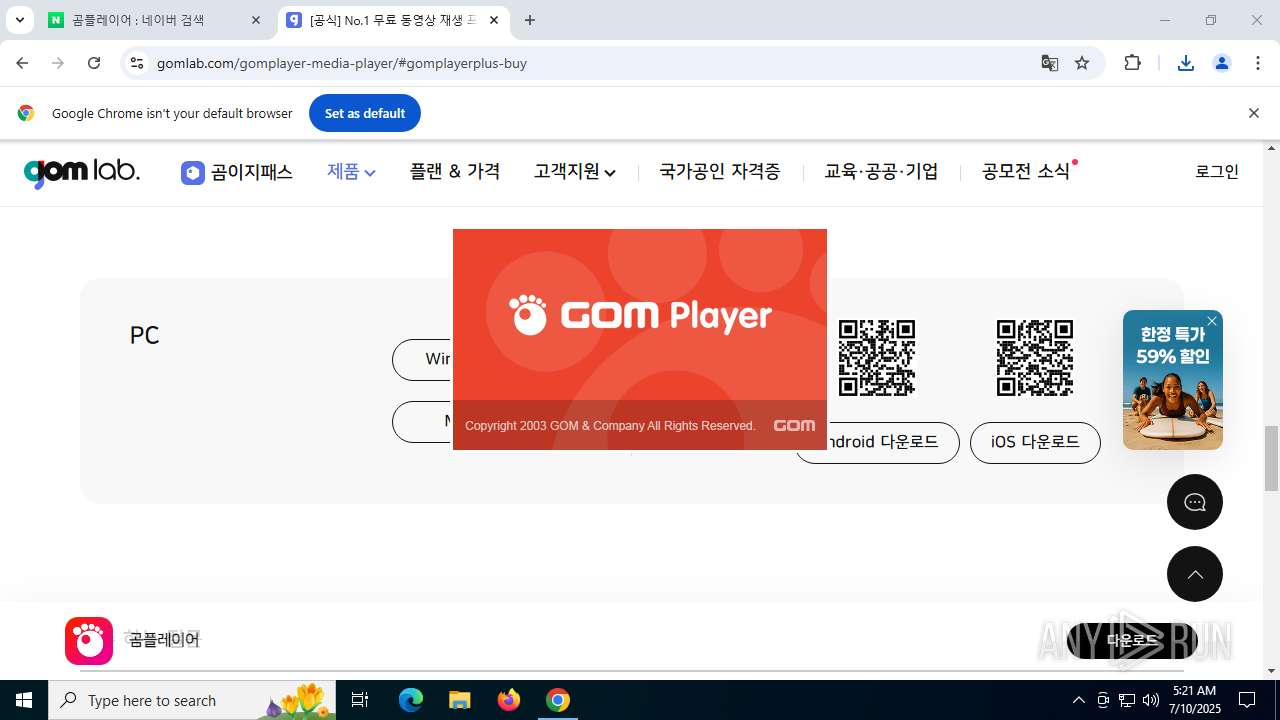Screen dimensions: 1280x720
Task: Reload the current page
Action: (x=94, y=63)
